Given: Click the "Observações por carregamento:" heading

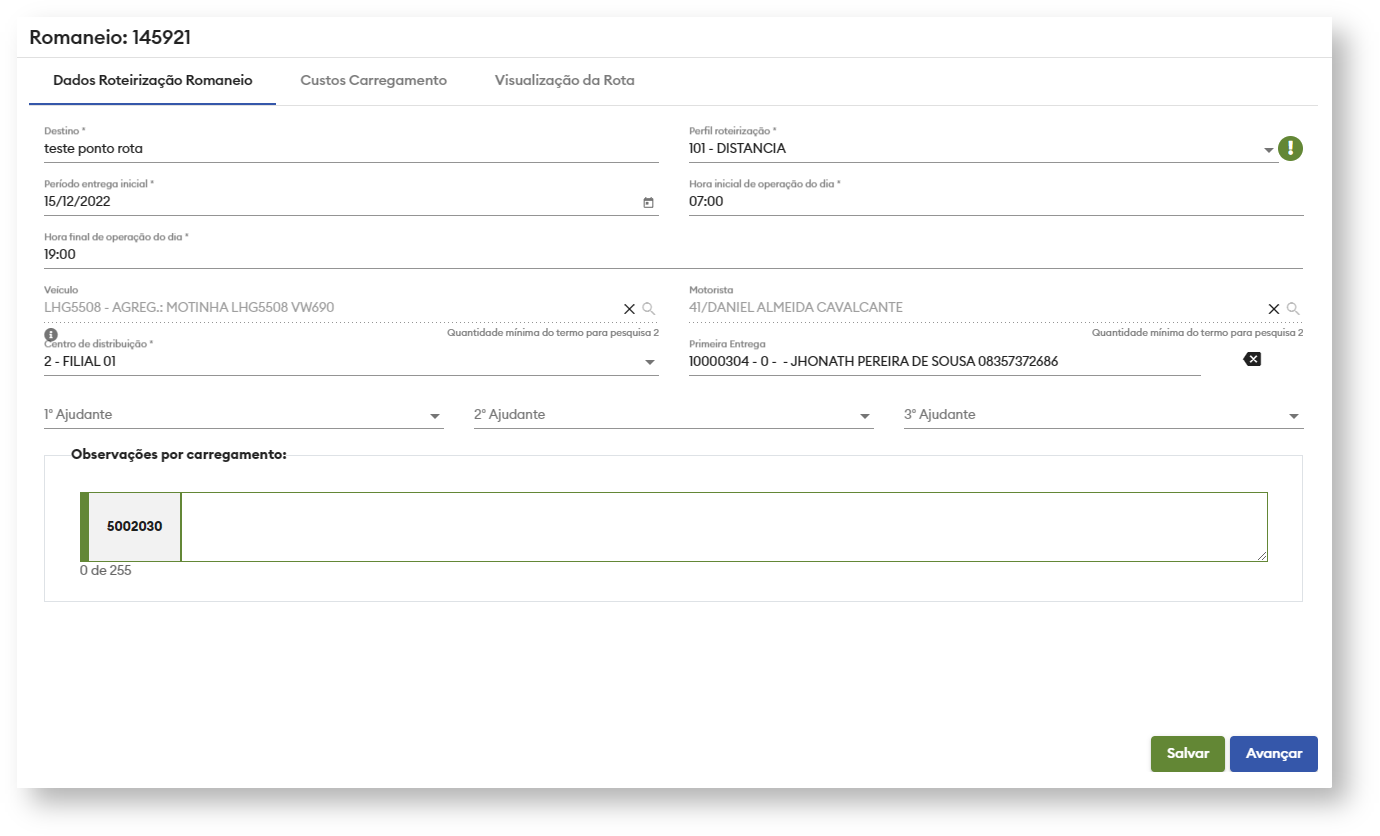Looking at the screenshot, I should 179,454.
